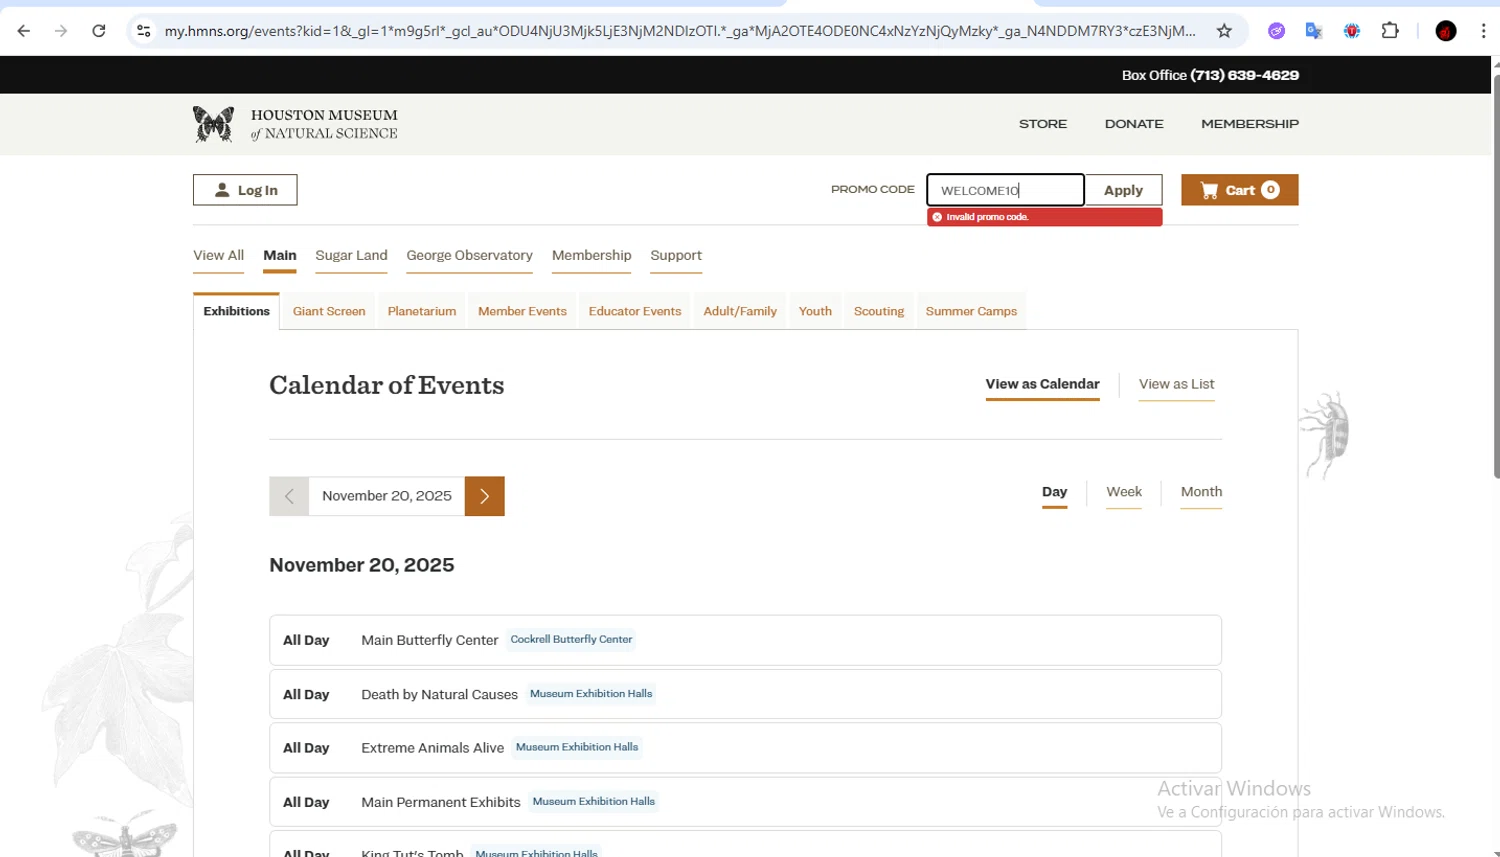
Task: Open site information icon in address bar
Action: 144,31
